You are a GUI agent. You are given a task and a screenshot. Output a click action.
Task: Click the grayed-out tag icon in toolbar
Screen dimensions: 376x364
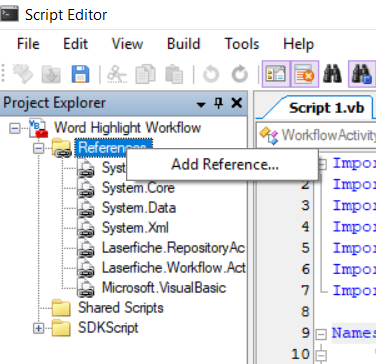click(x=23, y=74)
